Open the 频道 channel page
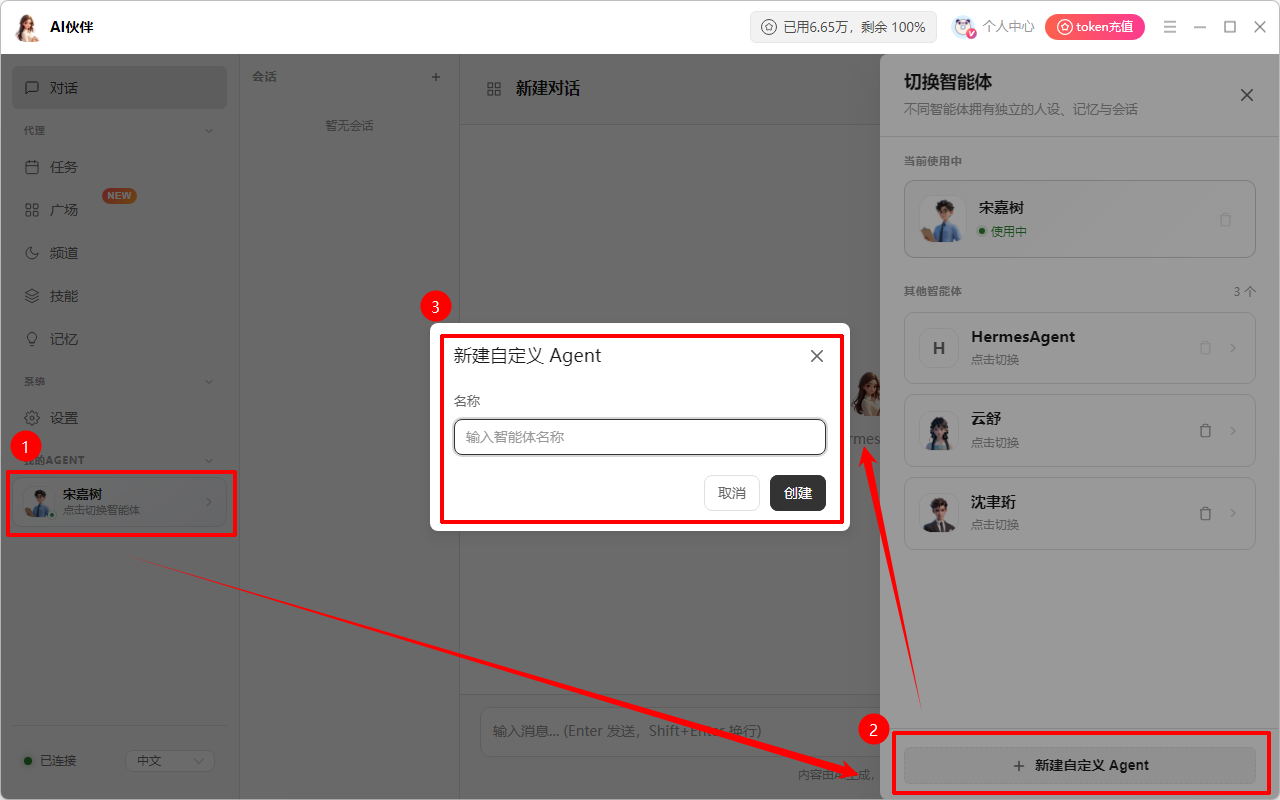Viewport: 1280px width, 800px height. pos(119,253)
